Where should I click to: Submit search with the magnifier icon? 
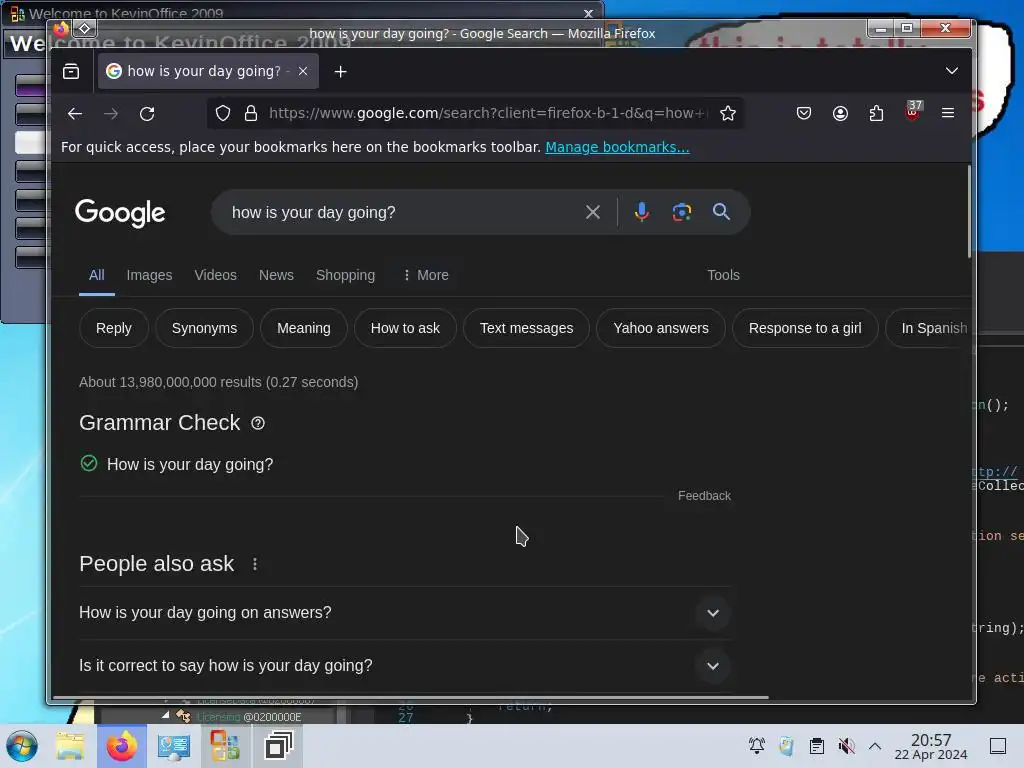tap(721, 212)
